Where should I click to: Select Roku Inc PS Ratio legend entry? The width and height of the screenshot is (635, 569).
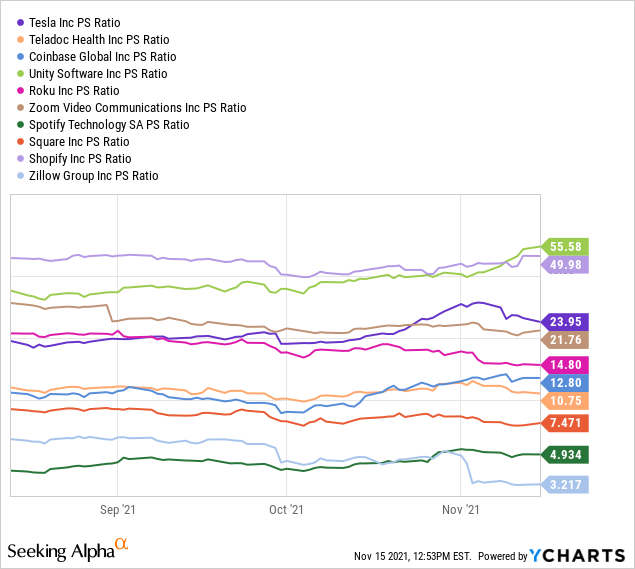click(78, 90)
